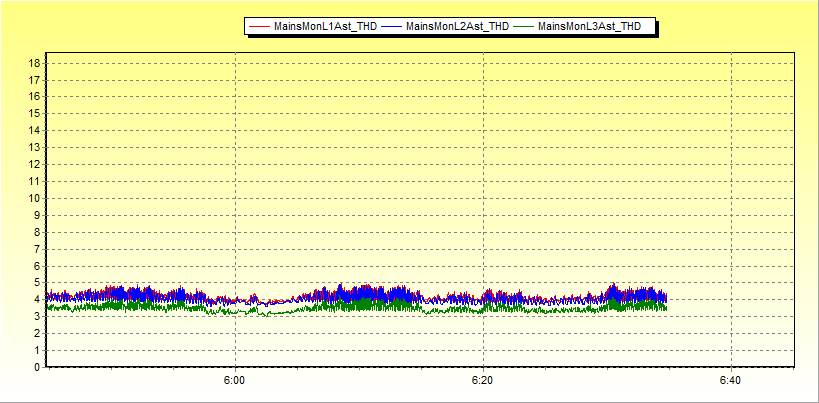Click the 2 label on the Y-axis
Viewport: 819px width, 403px height.
pos(37,333)
